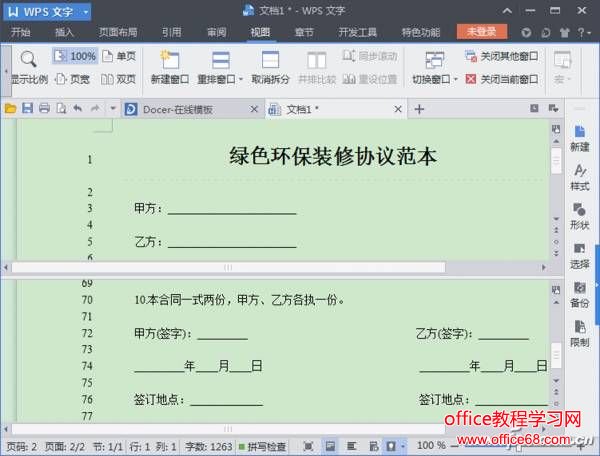This screenshot has height=456, width=600.
Task: Open the 开发工具 ribbon tab
Action: tap(357, 32)
